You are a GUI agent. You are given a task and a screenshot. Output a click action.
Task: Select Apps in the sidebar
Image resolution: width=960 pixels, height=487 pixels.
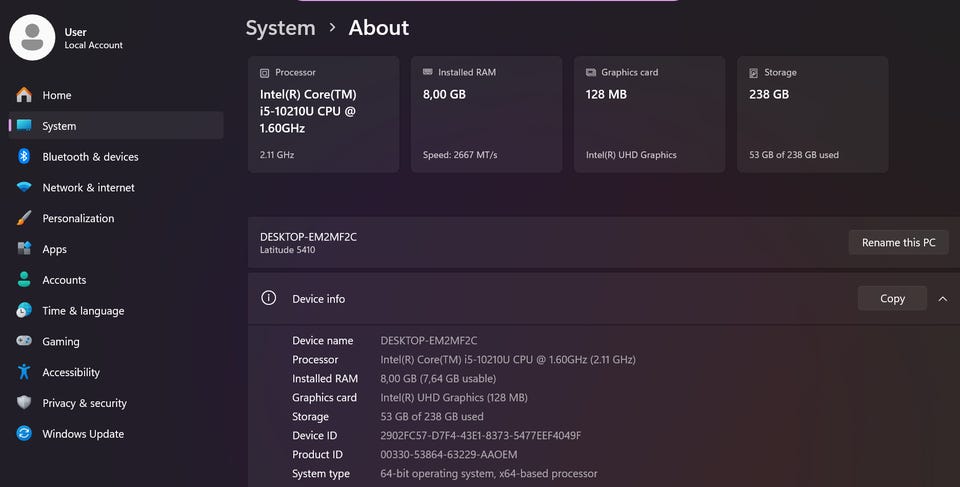pos(116,249)
